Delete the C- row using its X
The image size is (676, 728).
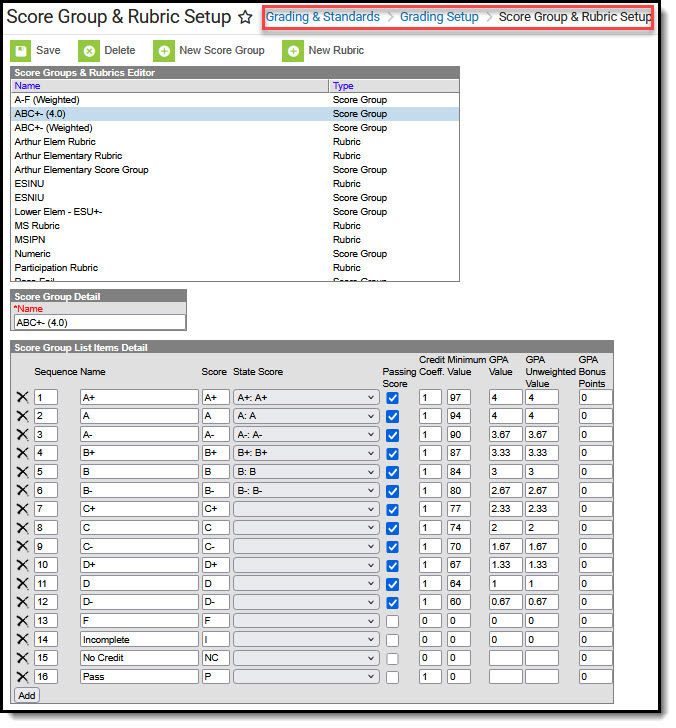pos(22,546)
